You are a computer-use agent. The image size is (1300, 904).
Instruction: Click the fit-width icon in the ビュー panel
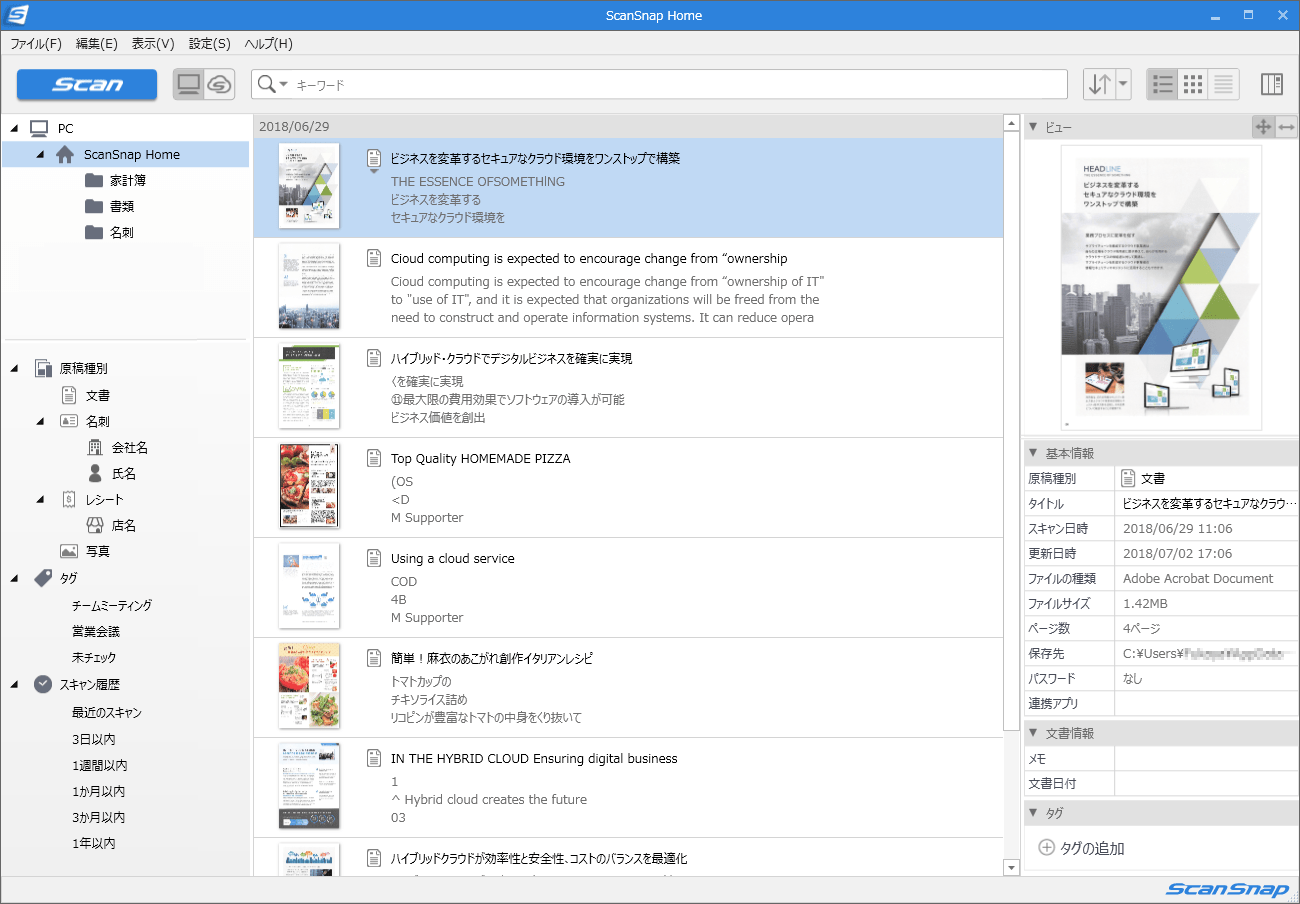click(1287, 126)
